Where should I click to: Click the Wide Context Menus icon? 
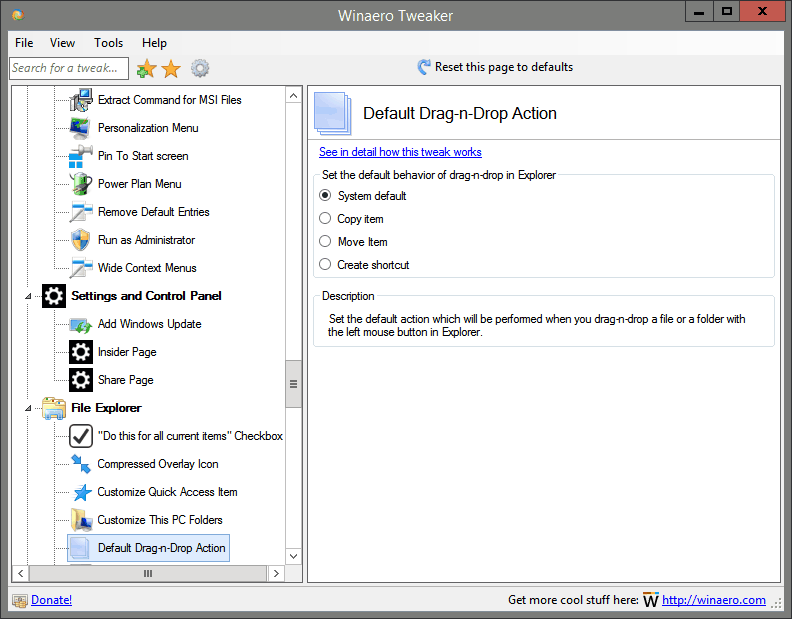click(x=81, y=268)
